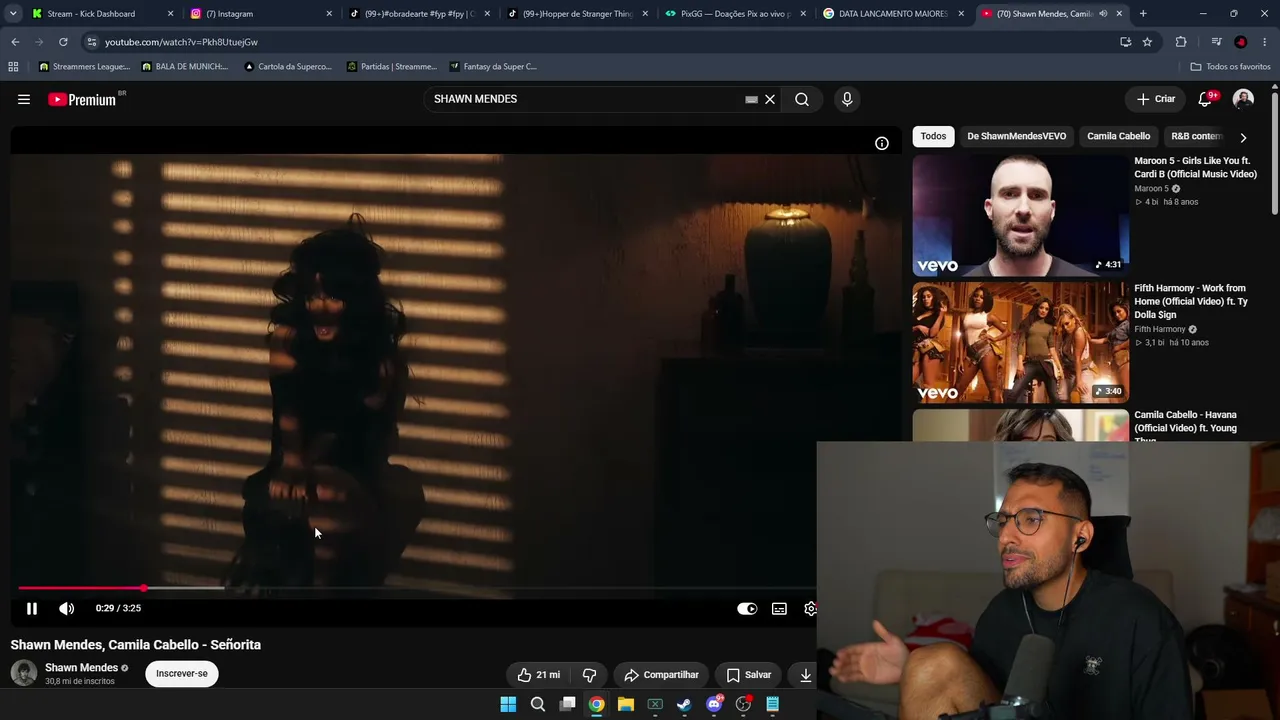Open the Chrome apps grid in bookmarks bar
This screenshot has height=720, width=1280.
[13, 67]
